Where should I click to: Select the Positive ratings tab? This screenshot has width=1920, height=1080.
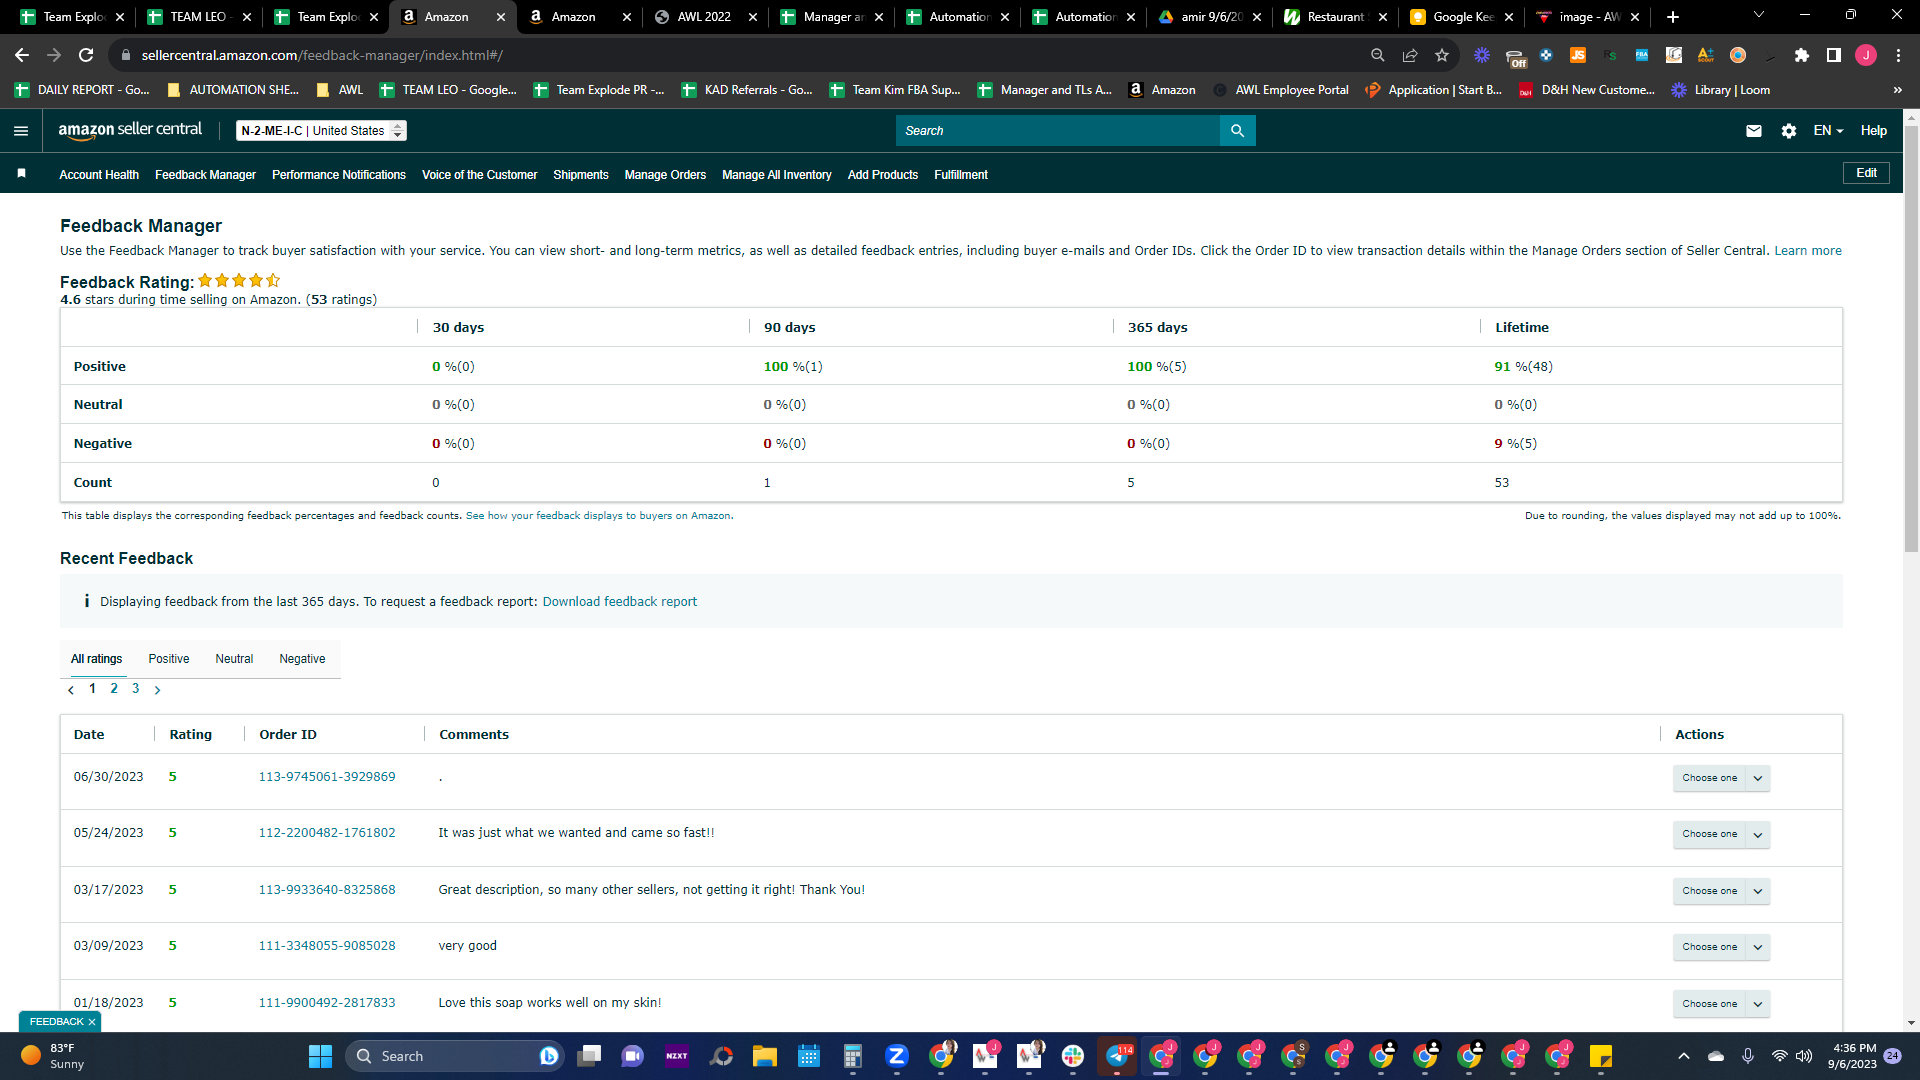169,659
